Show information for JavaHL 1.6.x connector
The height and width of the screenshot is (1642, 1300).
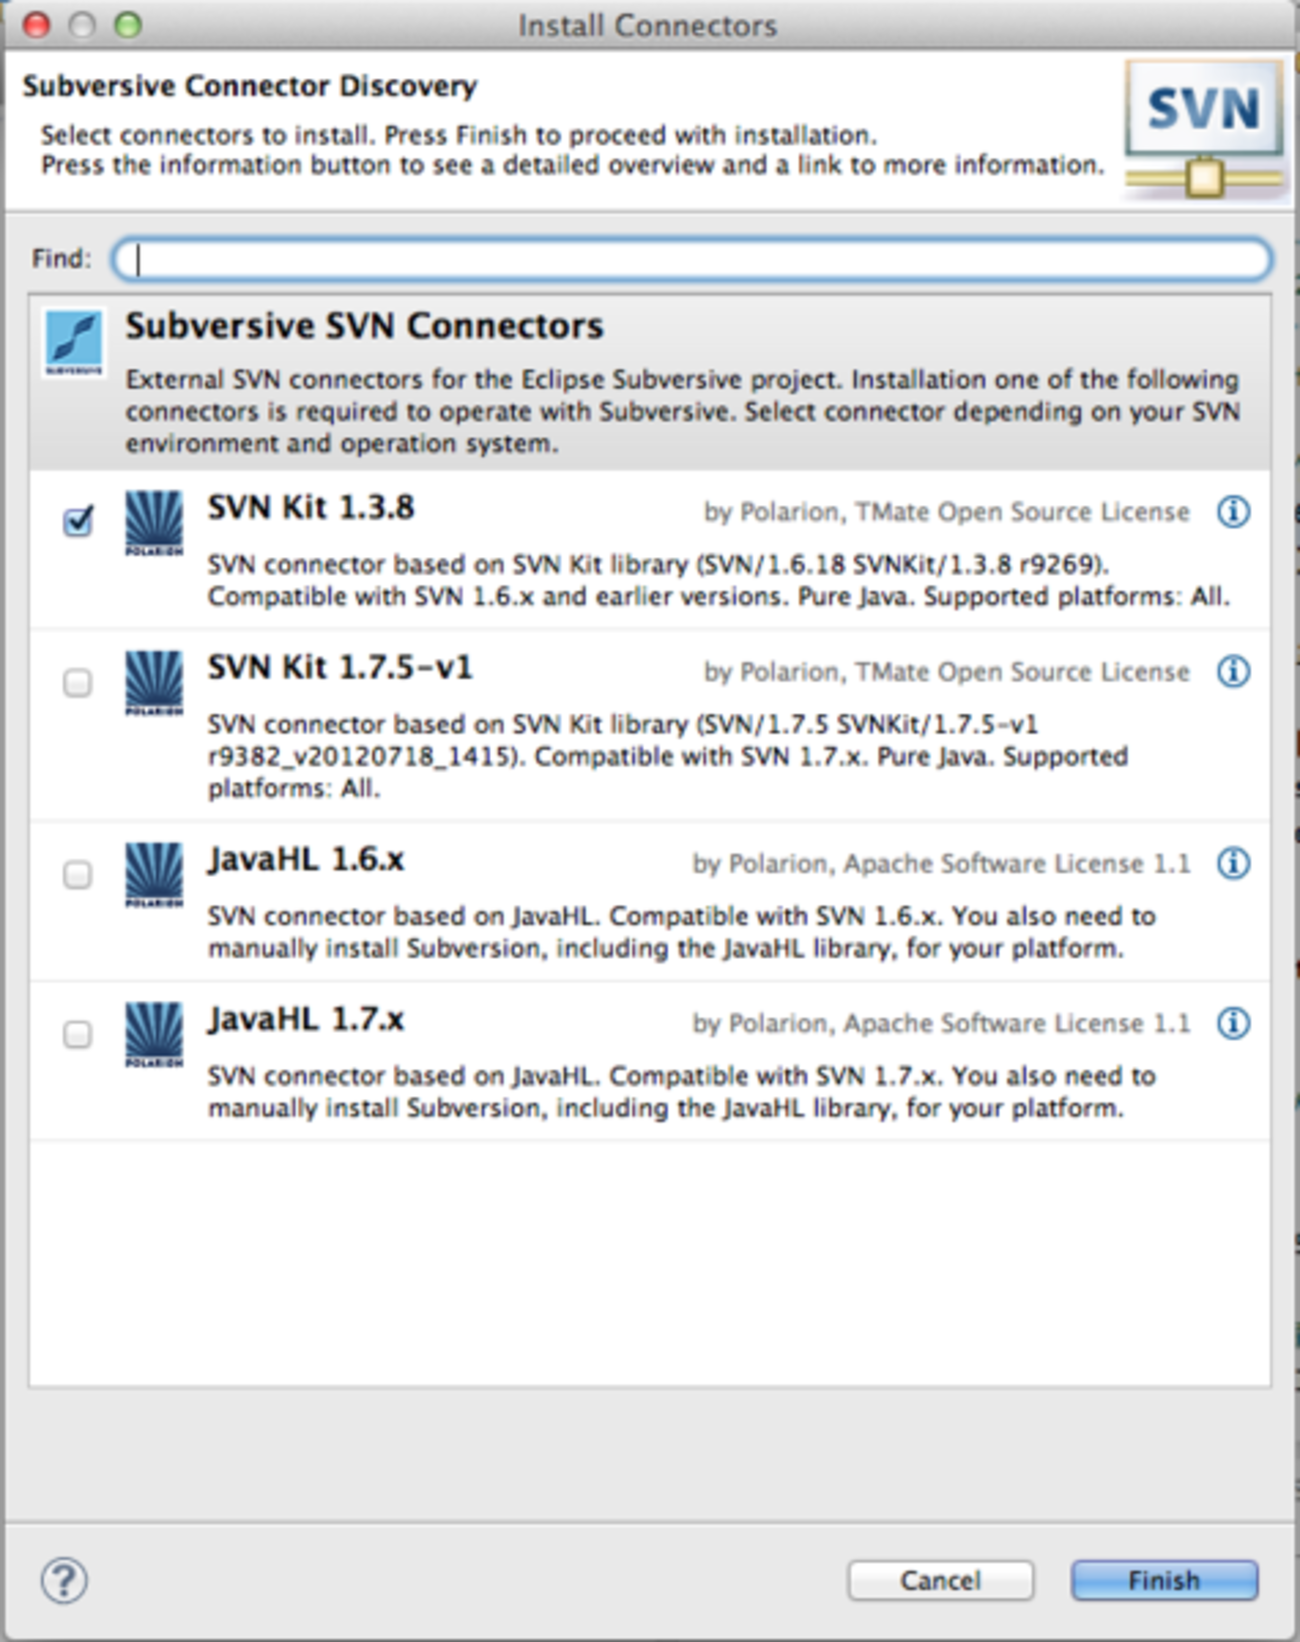pyautogui.click(x=1233, y=863)
